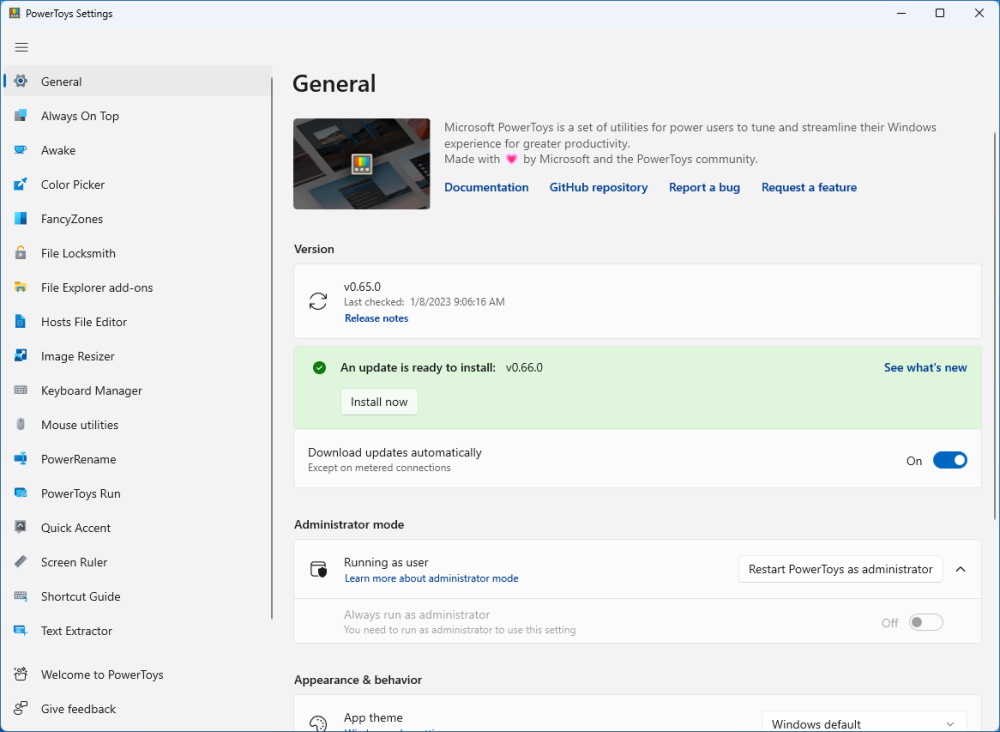Collapse the Running as user section chevron
The width and height of the screenshot is (1000, 732).
coord(960,569)
